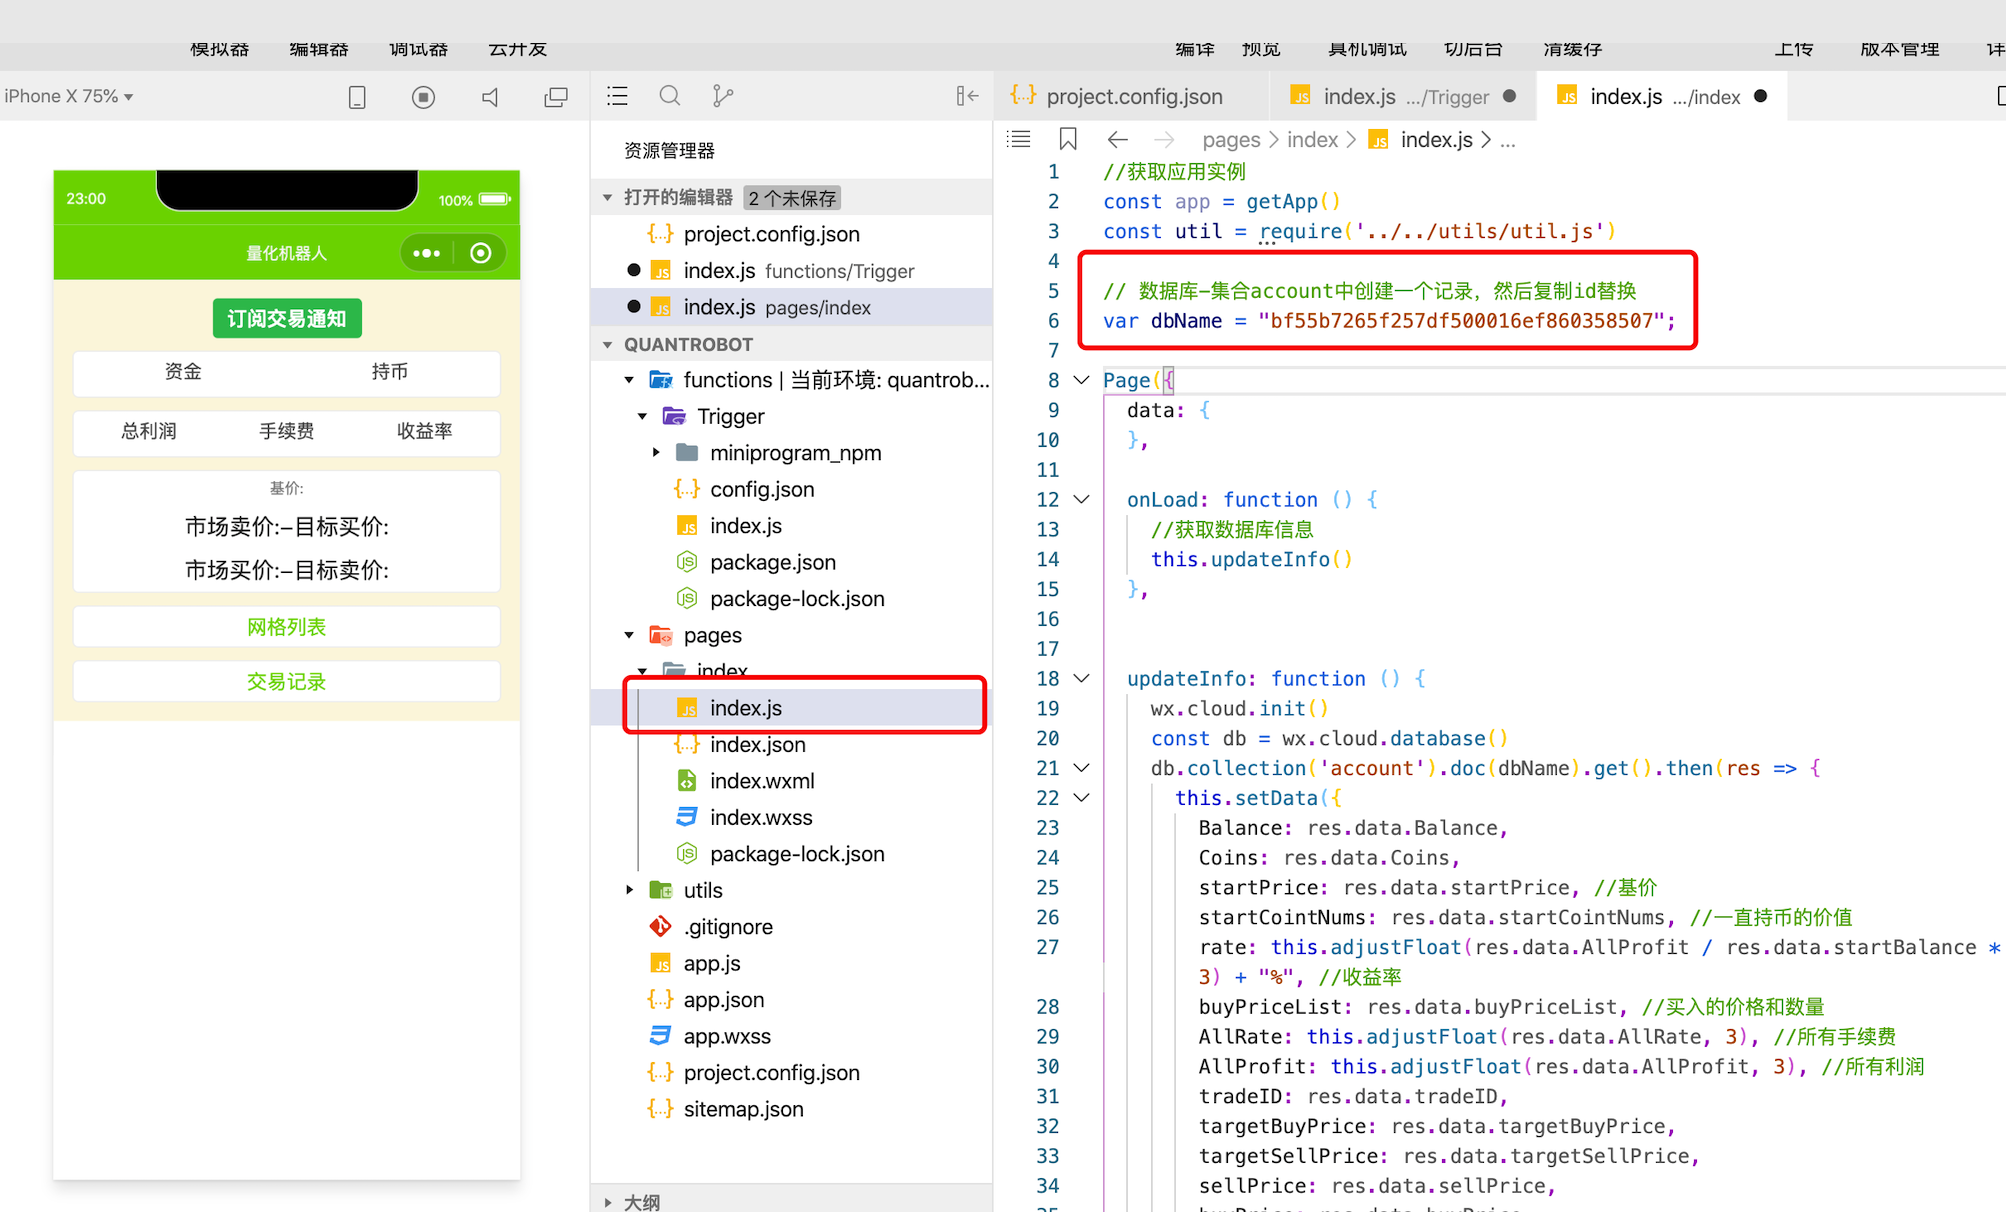Click the 模拟器 toolbar item
Image resolution: width=2006 pixels, height=1212 pixels.
tap(219, 49)
